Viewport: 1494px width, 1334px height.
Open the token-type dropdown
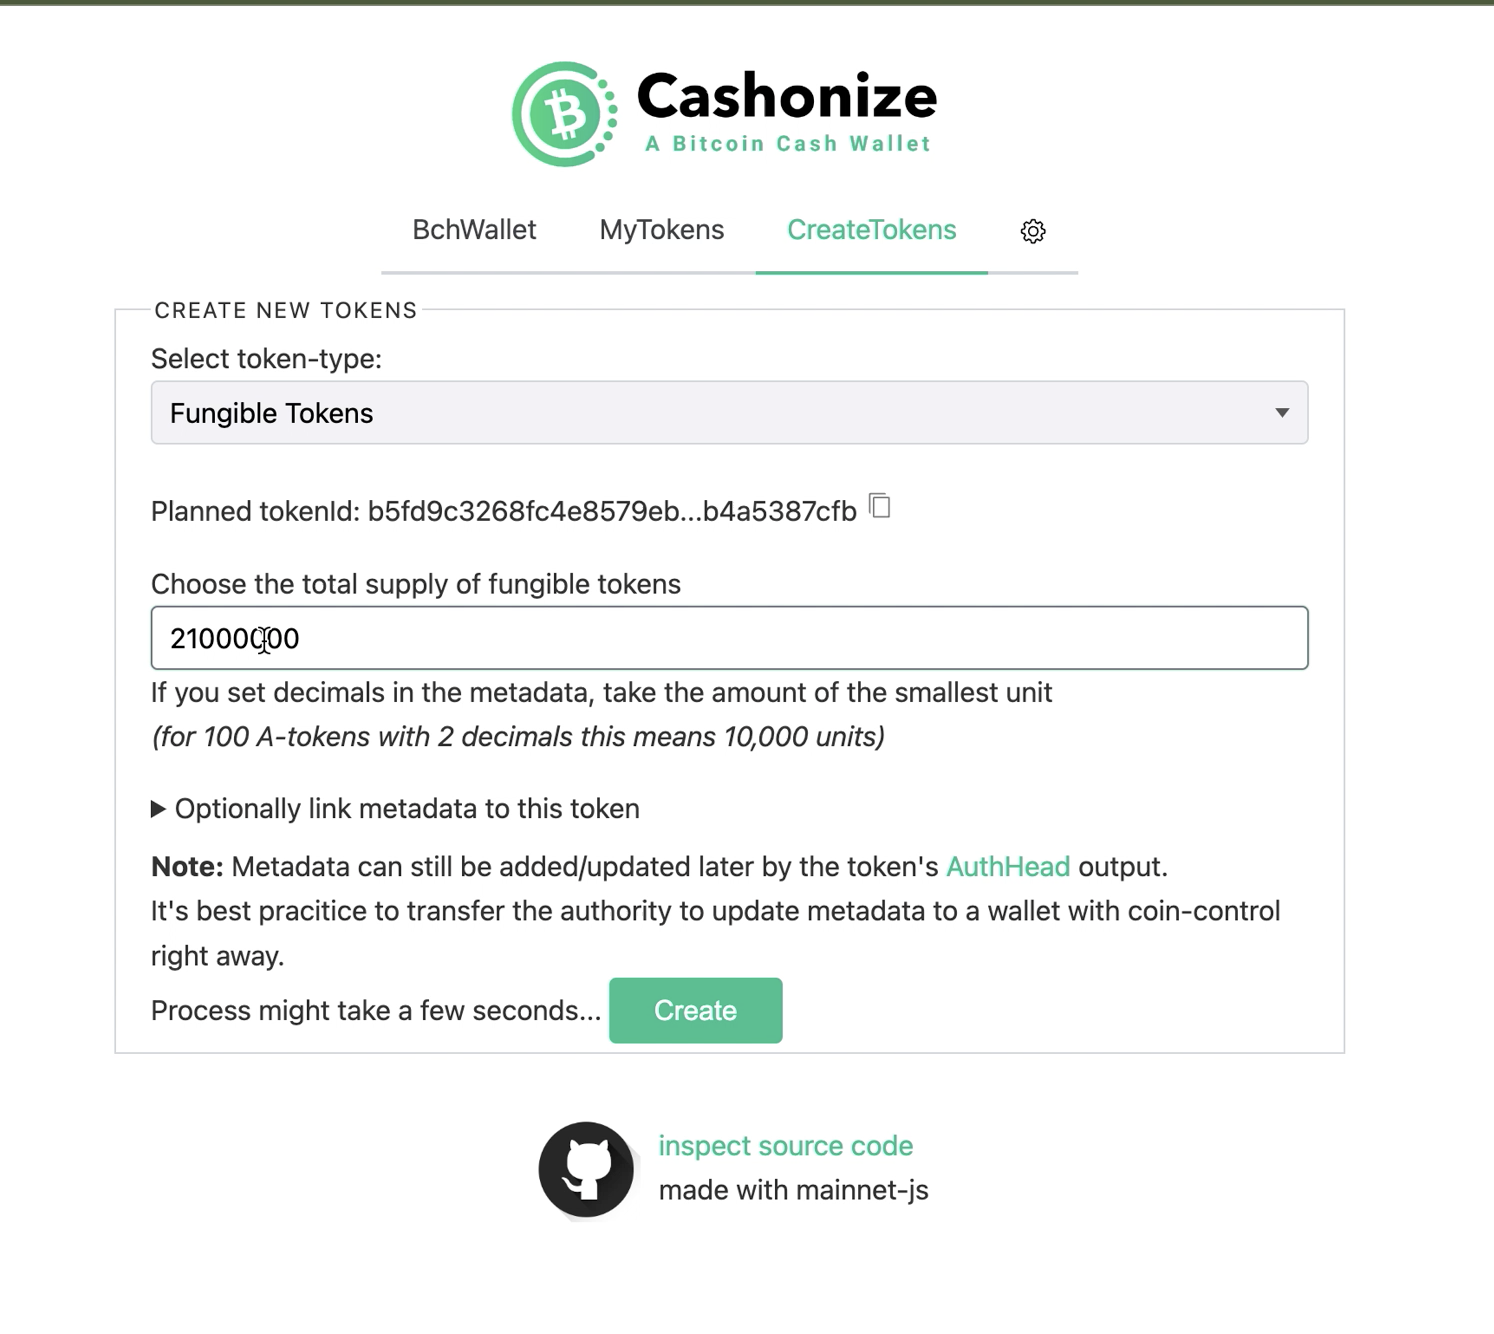click(x=728, y=412)
